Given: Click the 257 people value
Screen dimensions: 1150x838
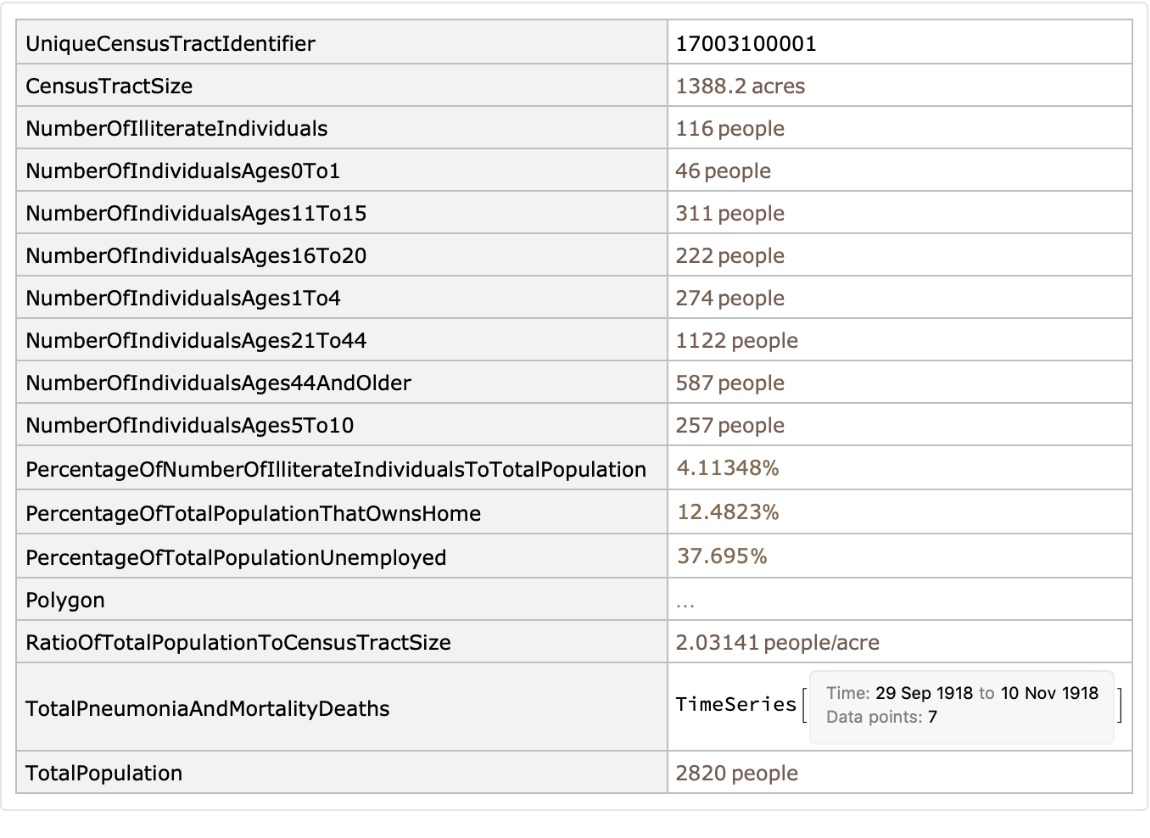Looking at the screenshot, I should pos(730,427).
